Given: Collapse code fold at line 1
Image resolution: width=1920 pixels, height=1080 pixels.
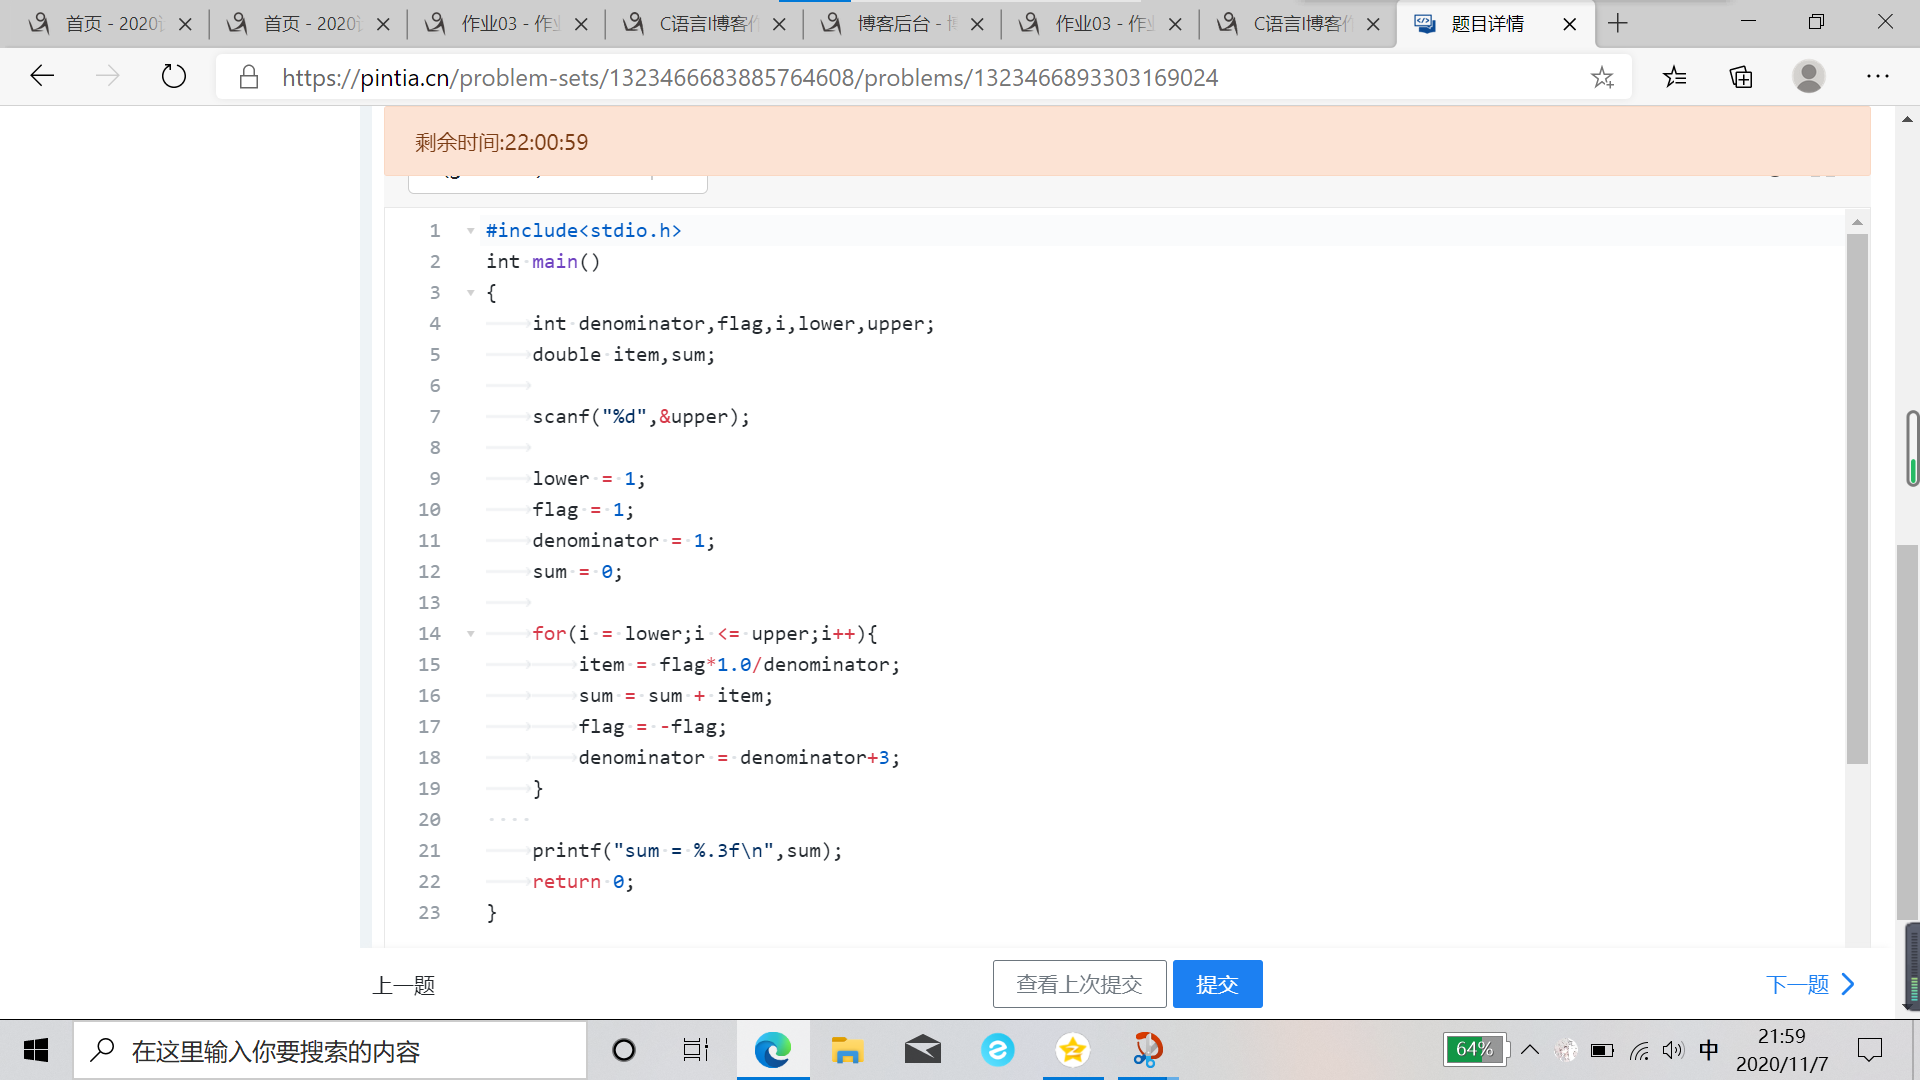Looking at the screenshot, I should pos(470,231).
